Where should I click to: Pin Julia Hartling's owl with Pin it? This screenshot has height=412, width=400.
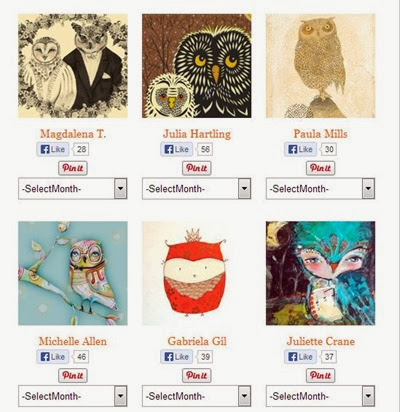coord(197,168)
